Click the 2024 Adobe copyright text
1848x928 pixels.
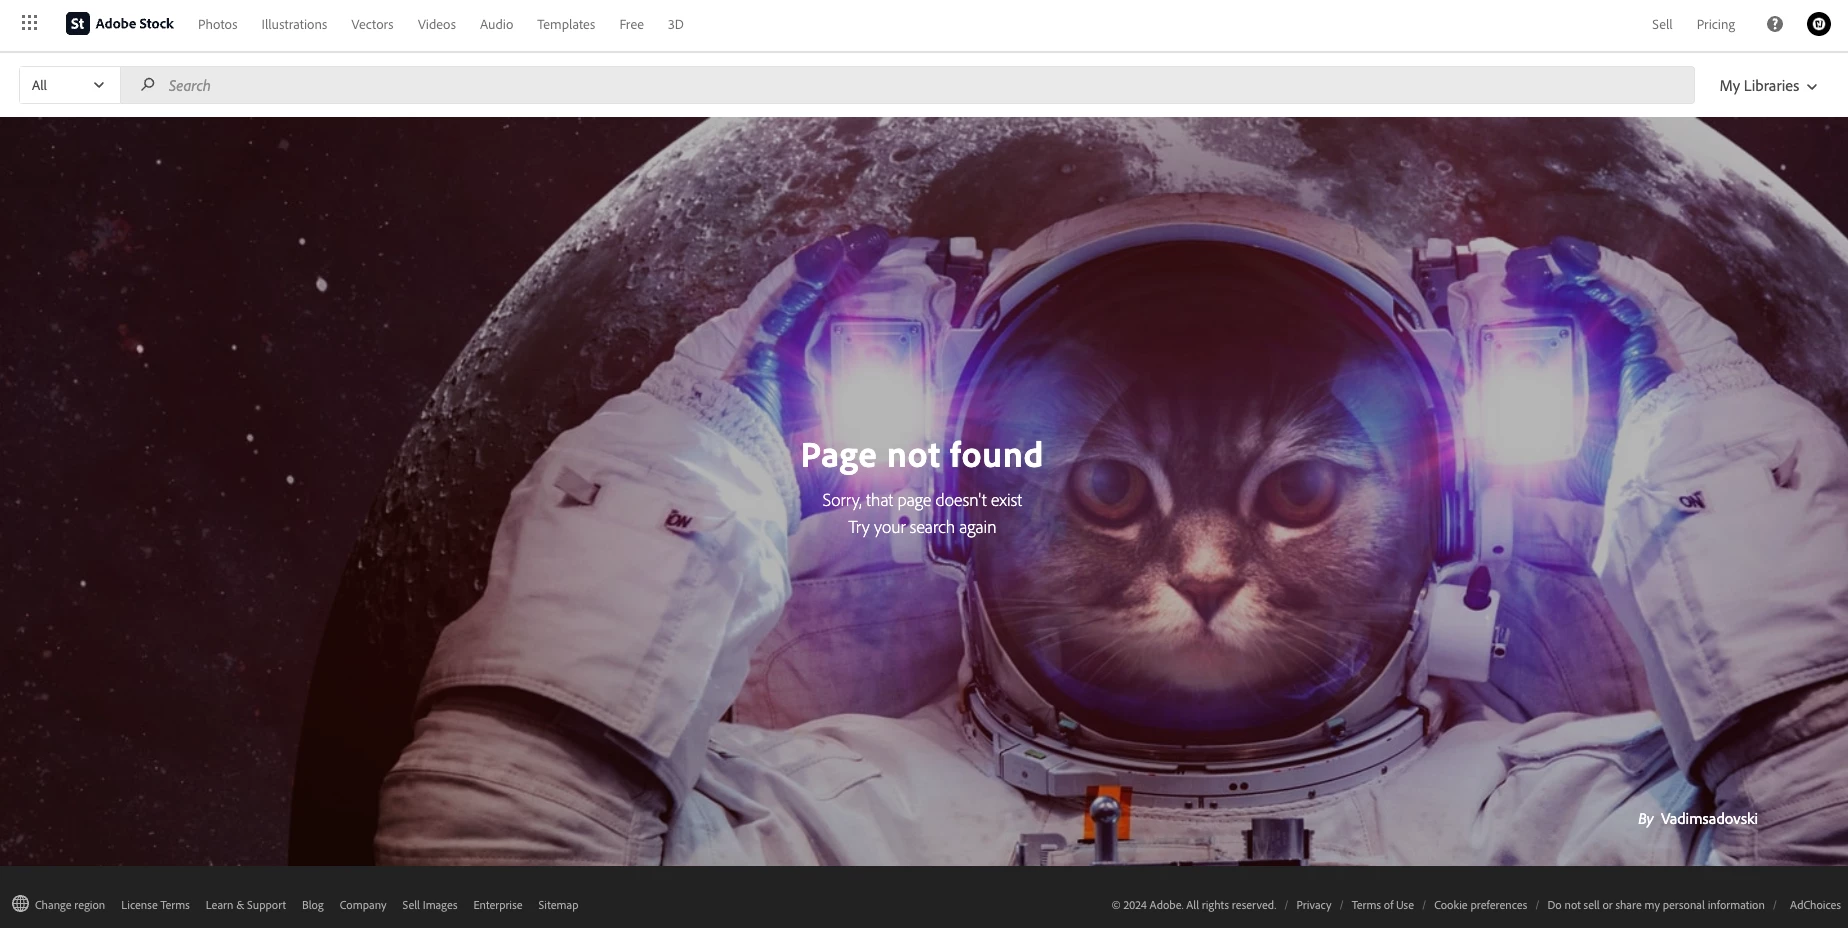tap(1194, 905)
